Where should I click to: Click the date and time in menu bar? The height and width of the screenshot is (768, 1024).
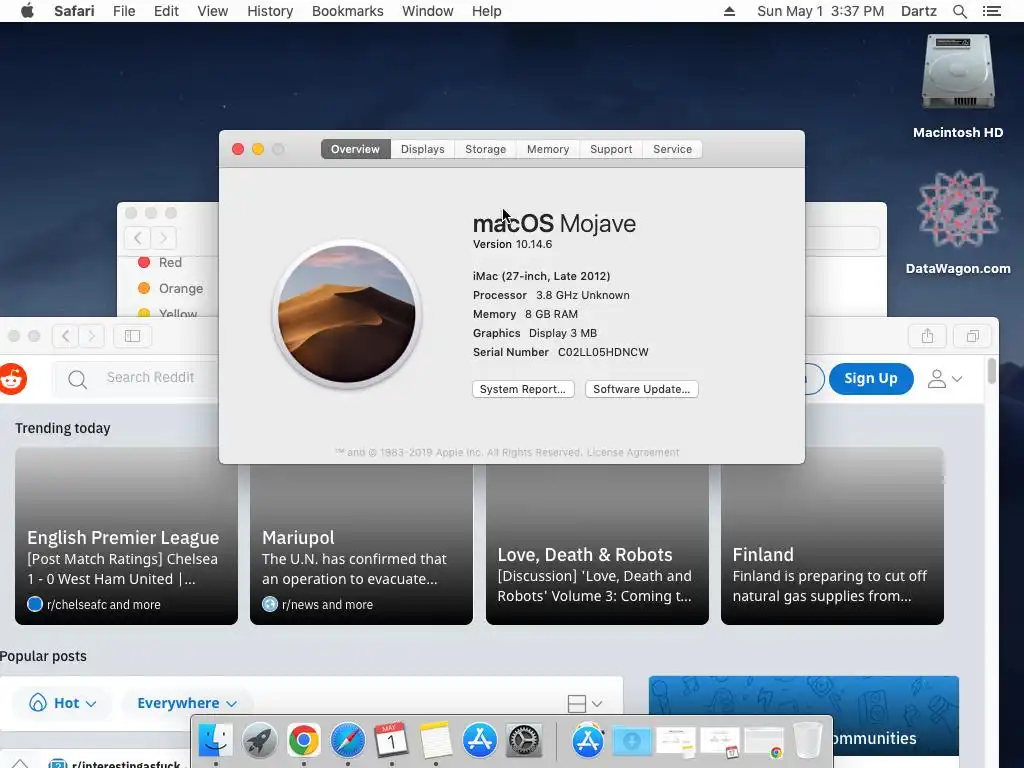[820, 11]
